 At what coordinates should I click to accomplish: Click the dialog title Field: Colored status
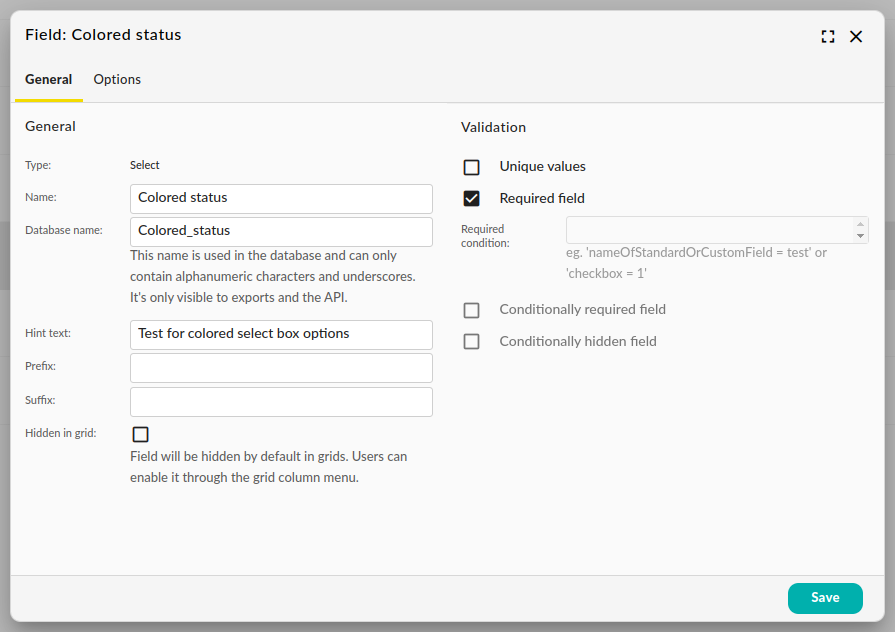pyautogui.click(x=103, y=35)
